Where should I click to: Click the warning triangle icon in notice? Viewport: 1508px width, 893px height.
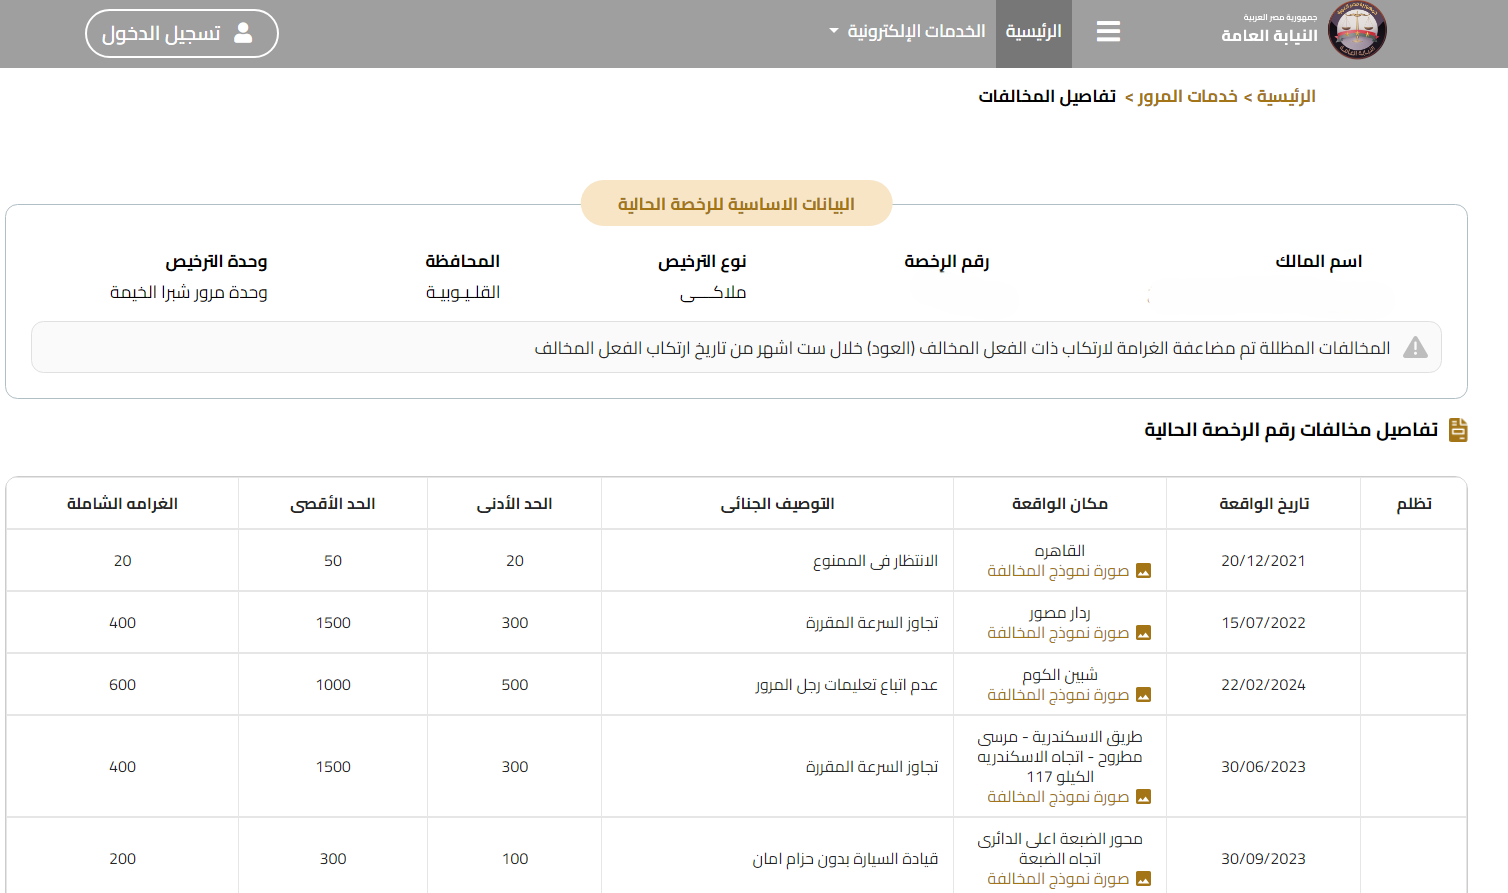(x=1415, y=348)
